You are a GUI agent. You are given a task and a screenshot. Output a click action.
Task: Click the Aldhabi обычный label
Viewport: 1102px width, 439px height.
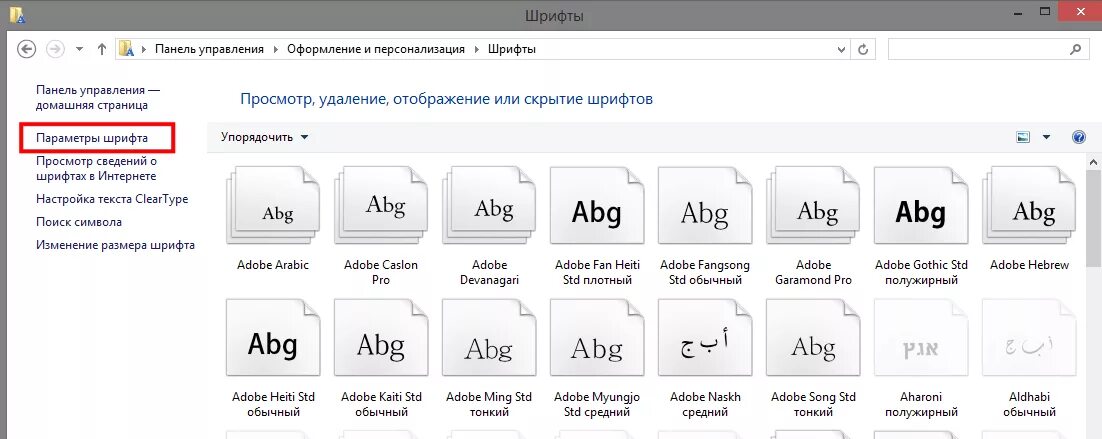1029,405
